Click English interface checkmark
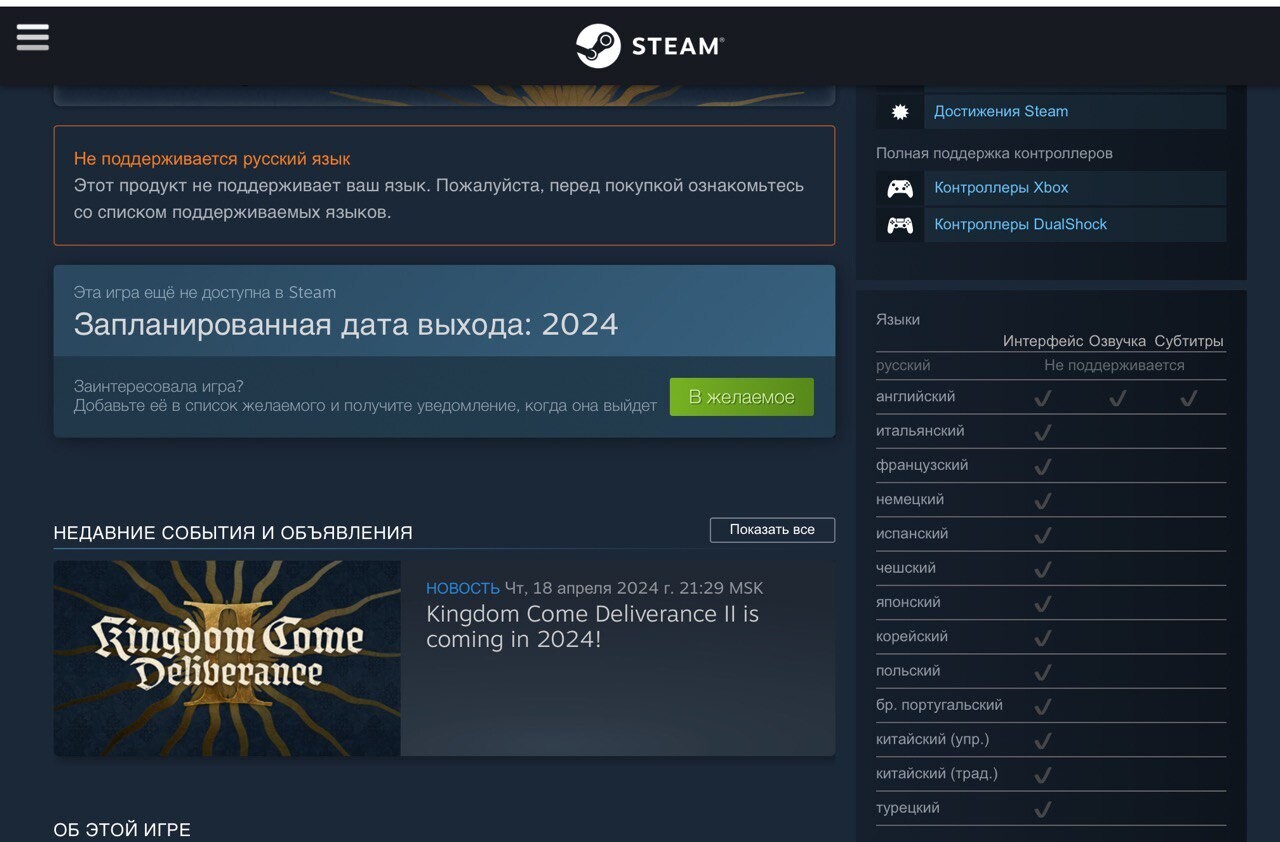The height and width of the screenshot is (842, 1280). point(1042,398)
